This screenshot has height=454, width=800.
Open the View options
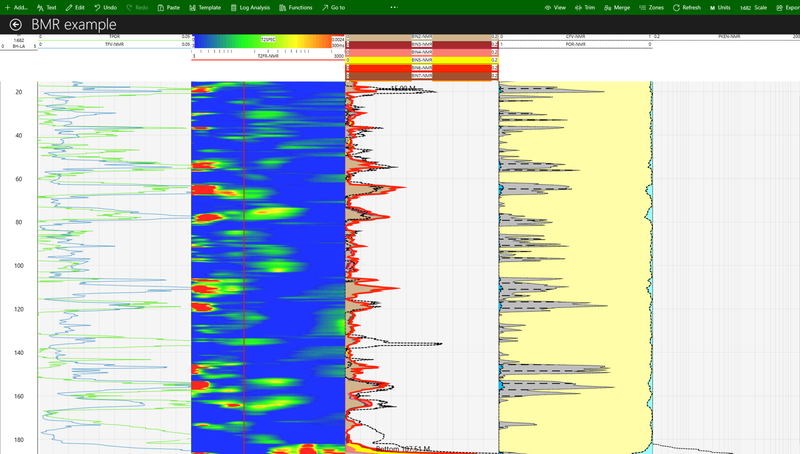[x=555, y=8]
